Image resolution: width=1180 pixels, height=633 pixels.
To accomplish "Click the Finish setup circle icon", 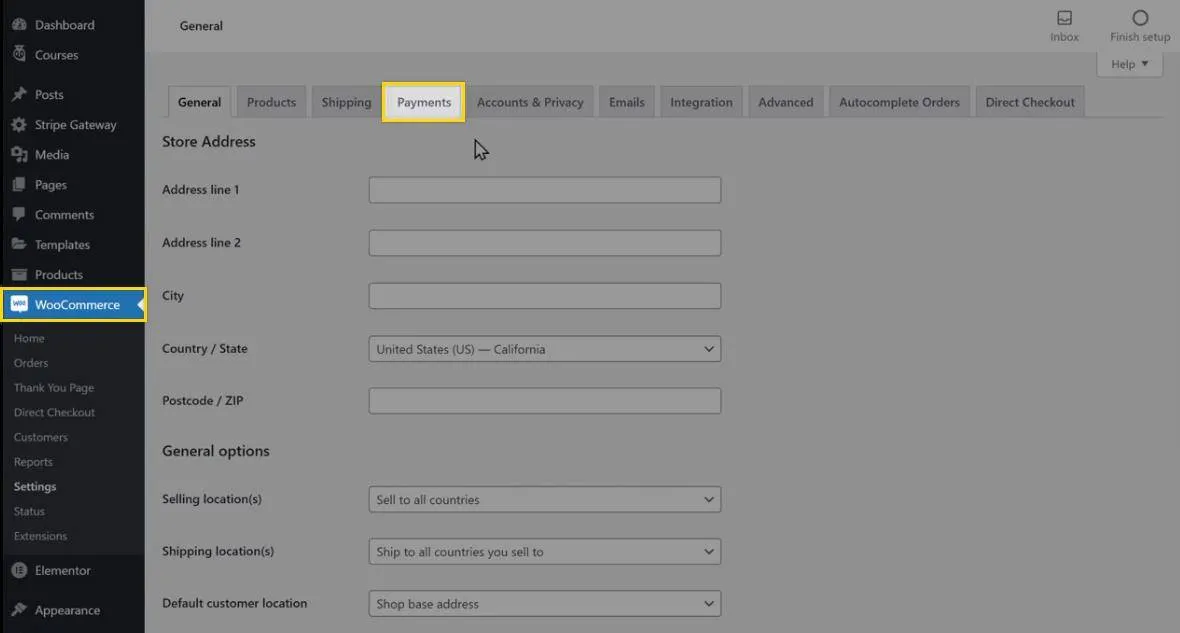I will (x=1140, y=18).
